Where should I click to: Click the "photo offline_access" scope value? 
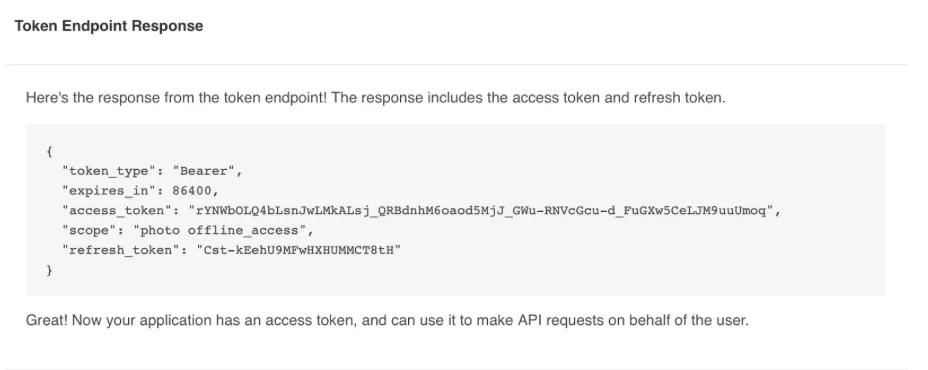coord(220,230)
